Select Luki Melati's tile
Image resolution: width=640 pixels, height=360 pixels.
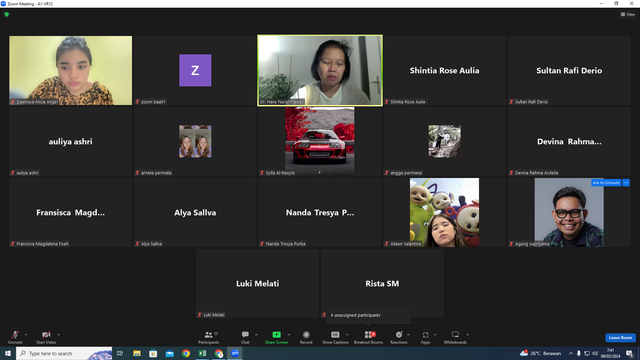(x=258, y=283)
